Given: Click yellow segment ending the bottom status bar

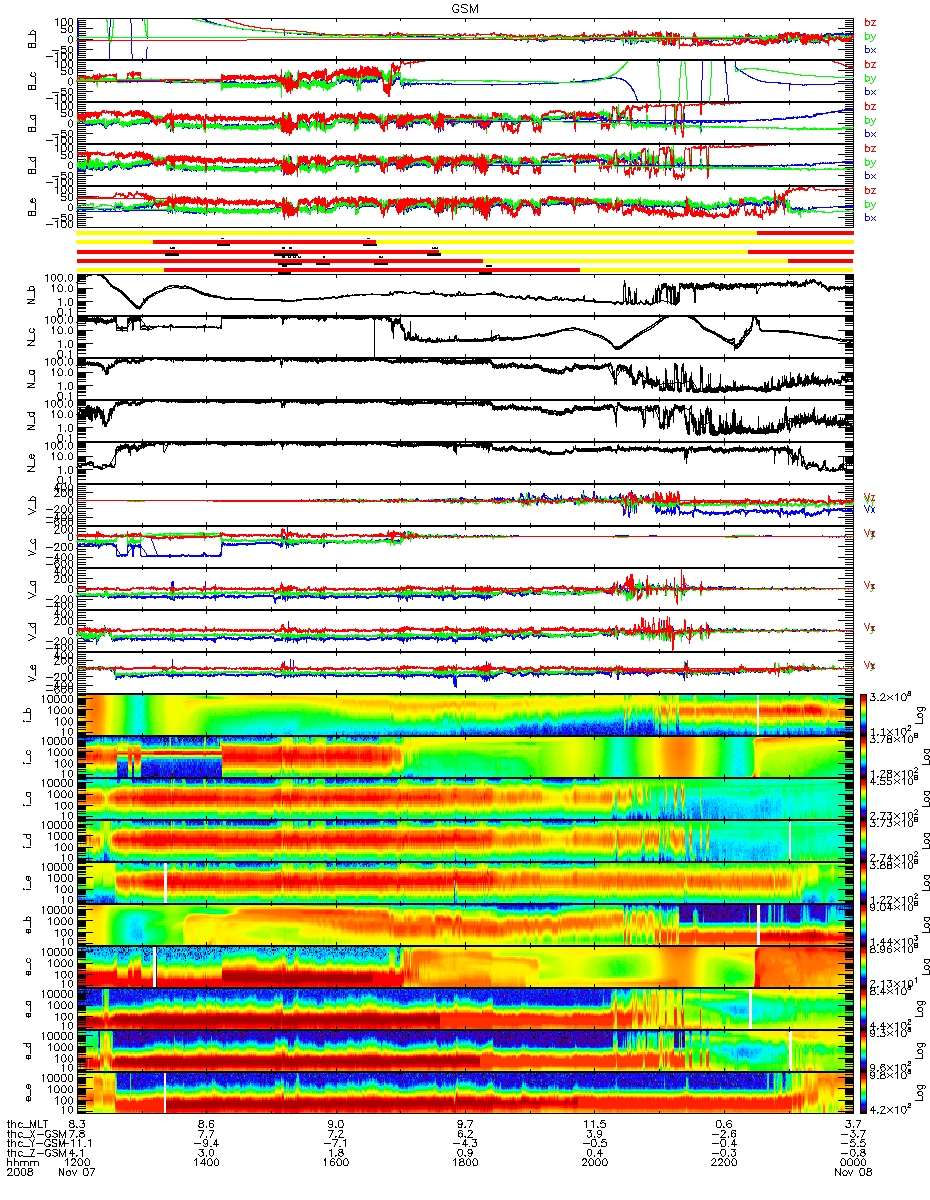Looking at the screenshot, I should (x=716, y=269).
